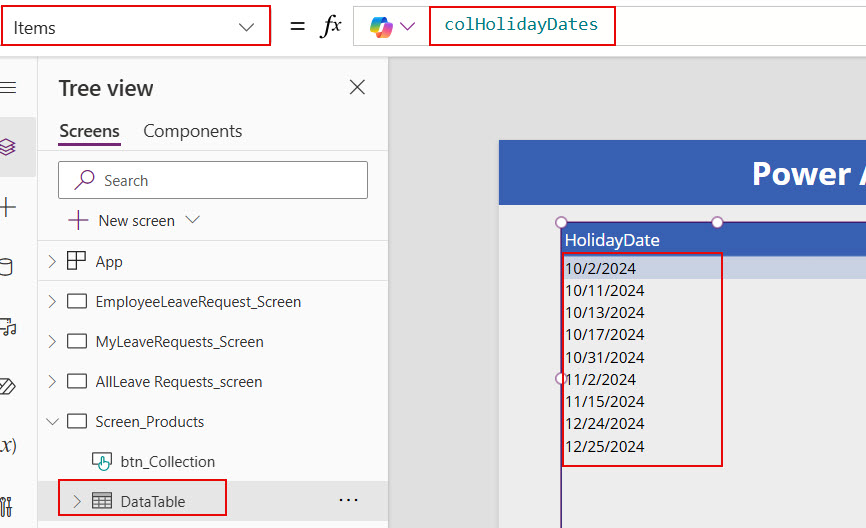Open Insert plus icon in rail
The image size is (866, 528).
click(x=8, y=207)
